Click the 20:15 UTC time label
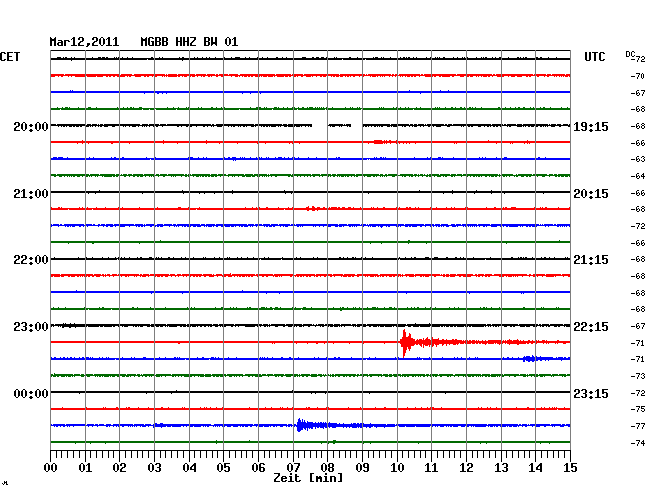Viewport: 650px width, 494px height. (591, 194)
